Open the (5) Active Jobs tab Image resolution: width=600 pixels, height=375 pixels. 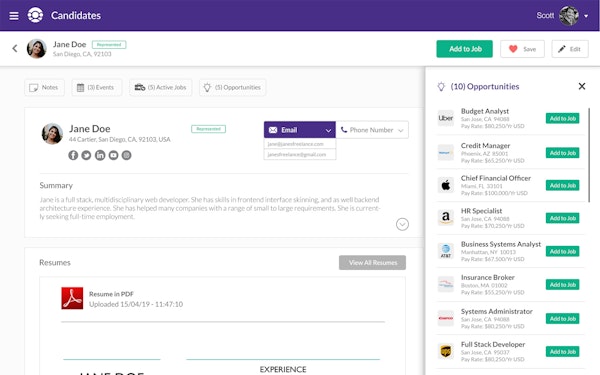tap(160, 88)
